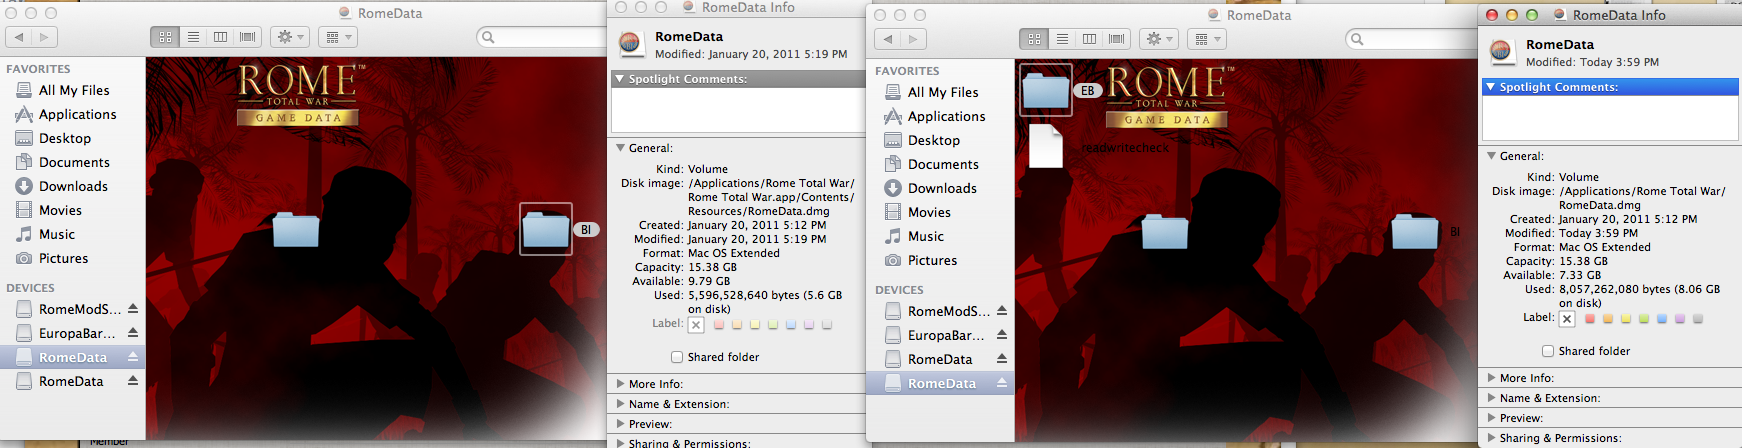Enable Shared folder in Today 3:59 PM Info window

[x=1548, y=351]
